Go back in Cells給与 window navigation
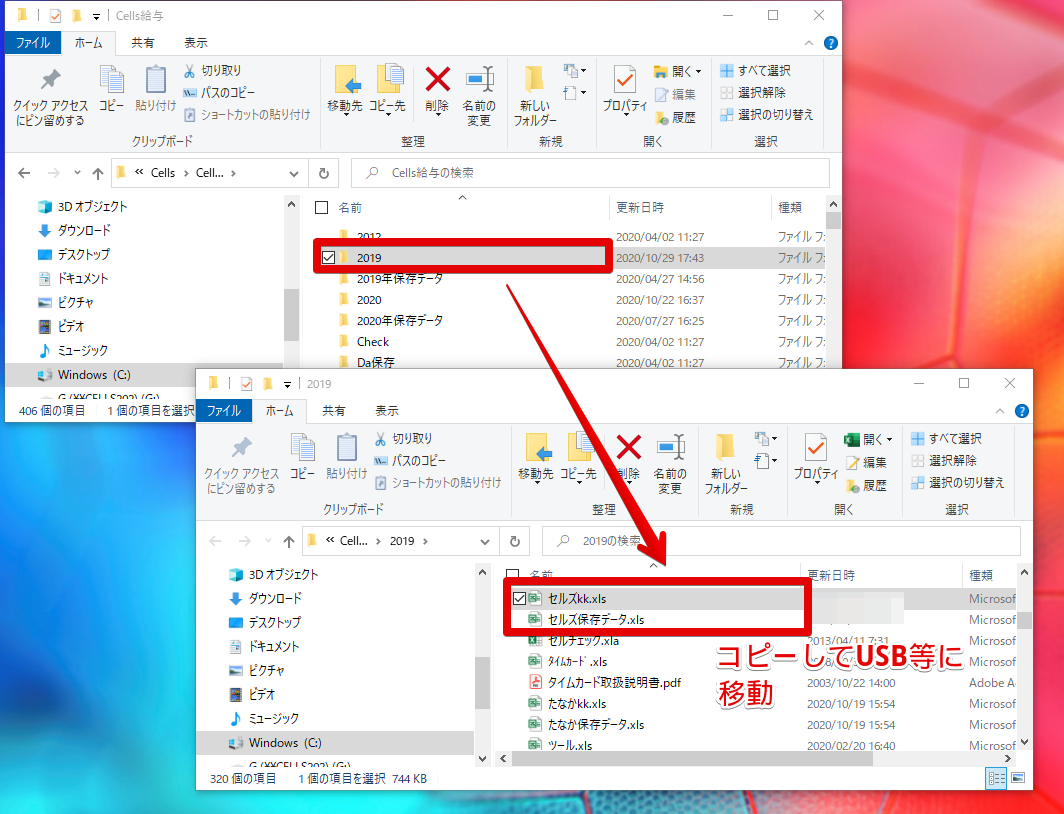Viewport: 1064px width, 814px height. tap(24, 173)
